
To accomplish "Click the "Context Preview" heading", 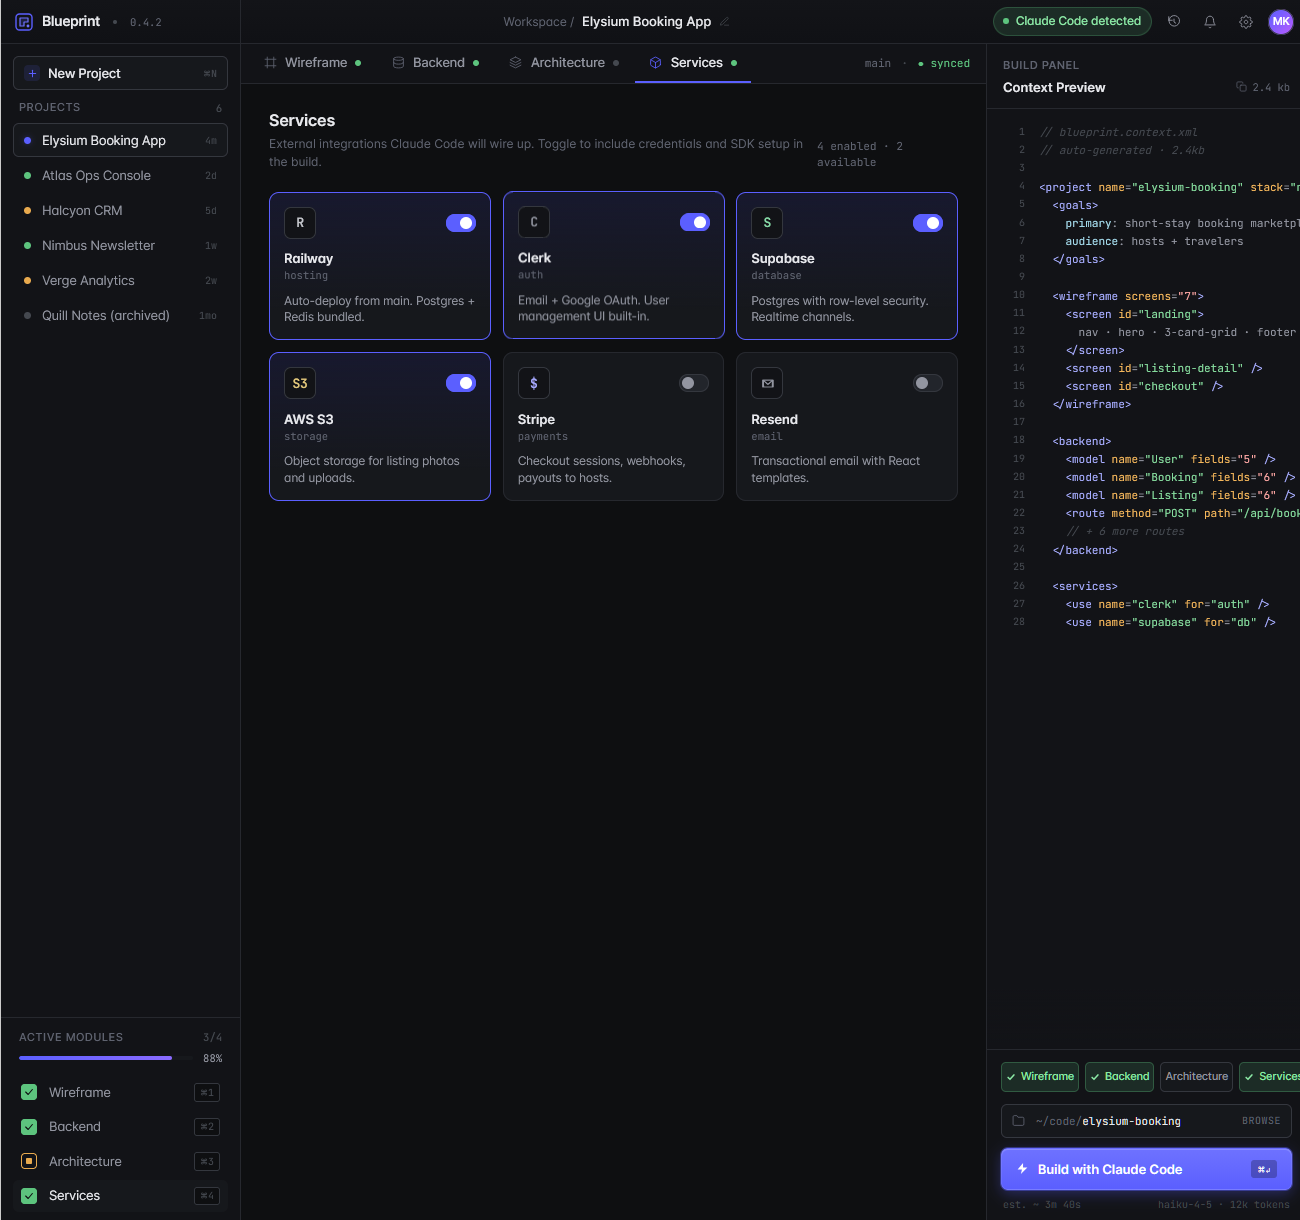I will (x=1054, y=88).
